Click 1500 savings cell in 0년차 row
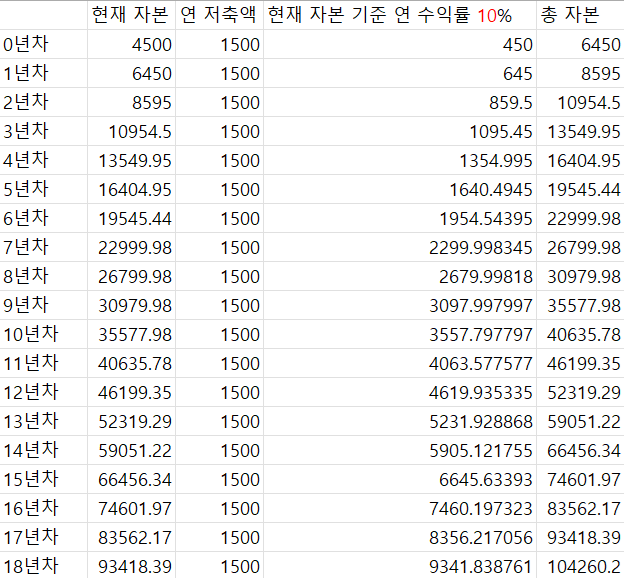 pos(219,44)
